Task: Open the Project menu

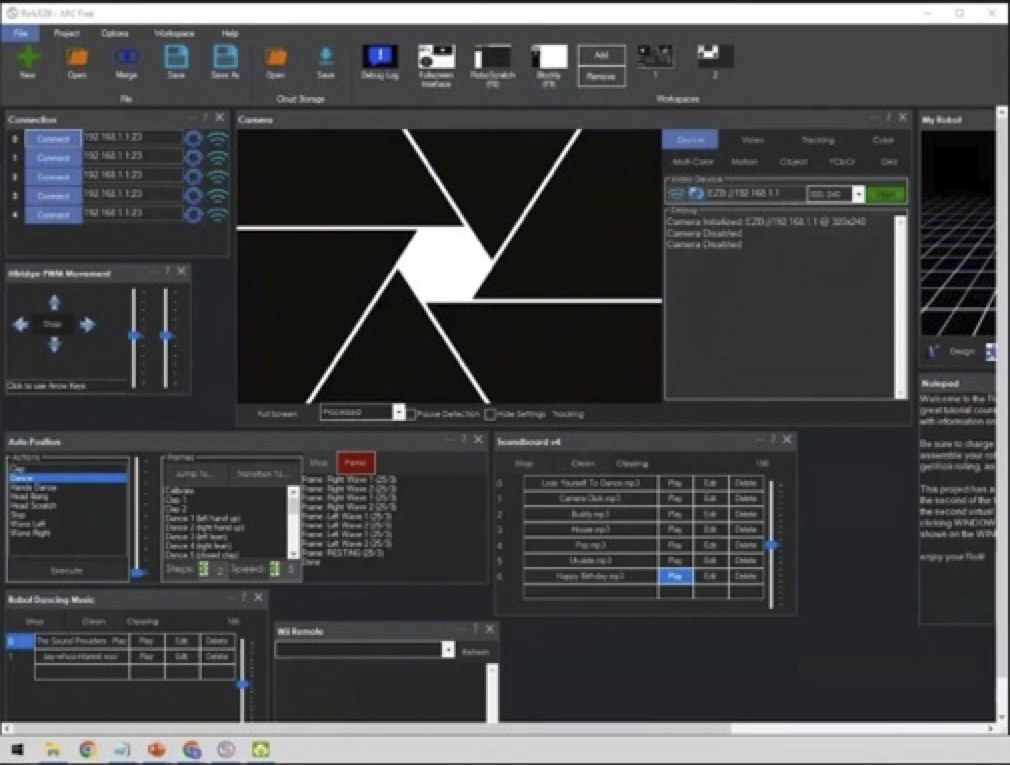Action: pyautogui.click(x=66, y=33)
